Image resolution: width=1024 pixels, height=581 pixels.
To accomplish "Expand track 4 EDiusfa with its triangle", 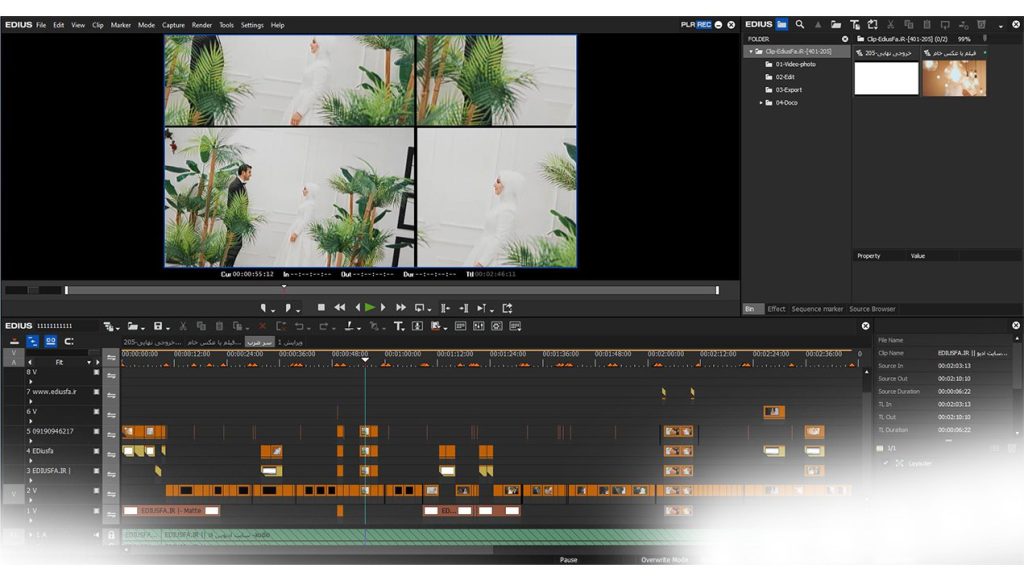I will [x=31, y=461].
